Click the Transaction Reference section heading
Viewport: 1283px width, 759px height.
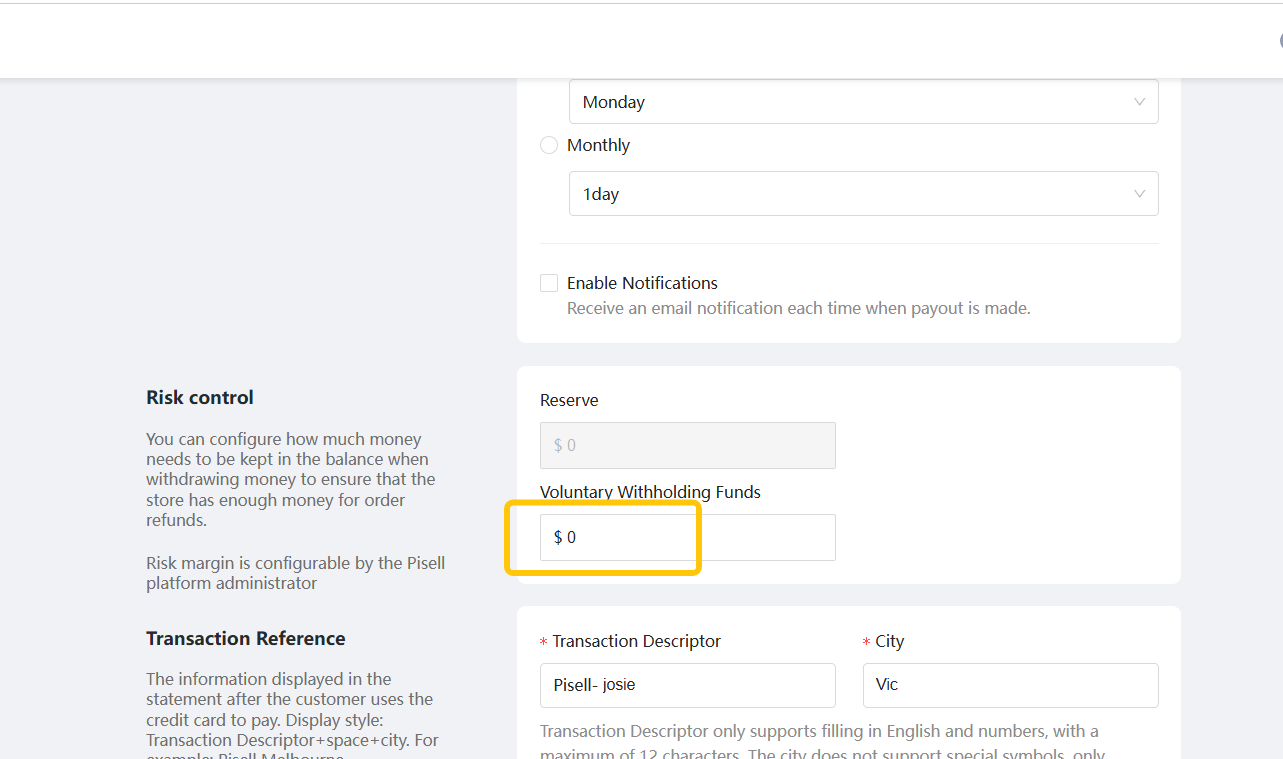[246, 638]
